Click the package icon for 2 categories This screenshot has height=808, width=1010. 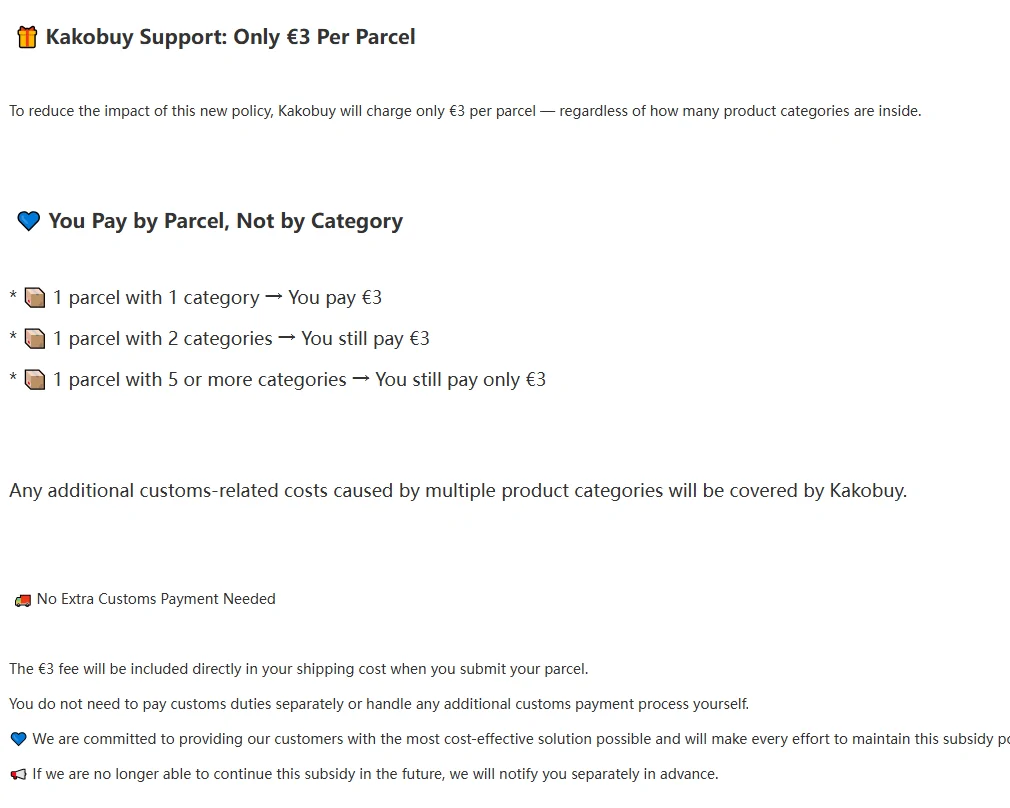pyautogui.click(x=35, y=339)
